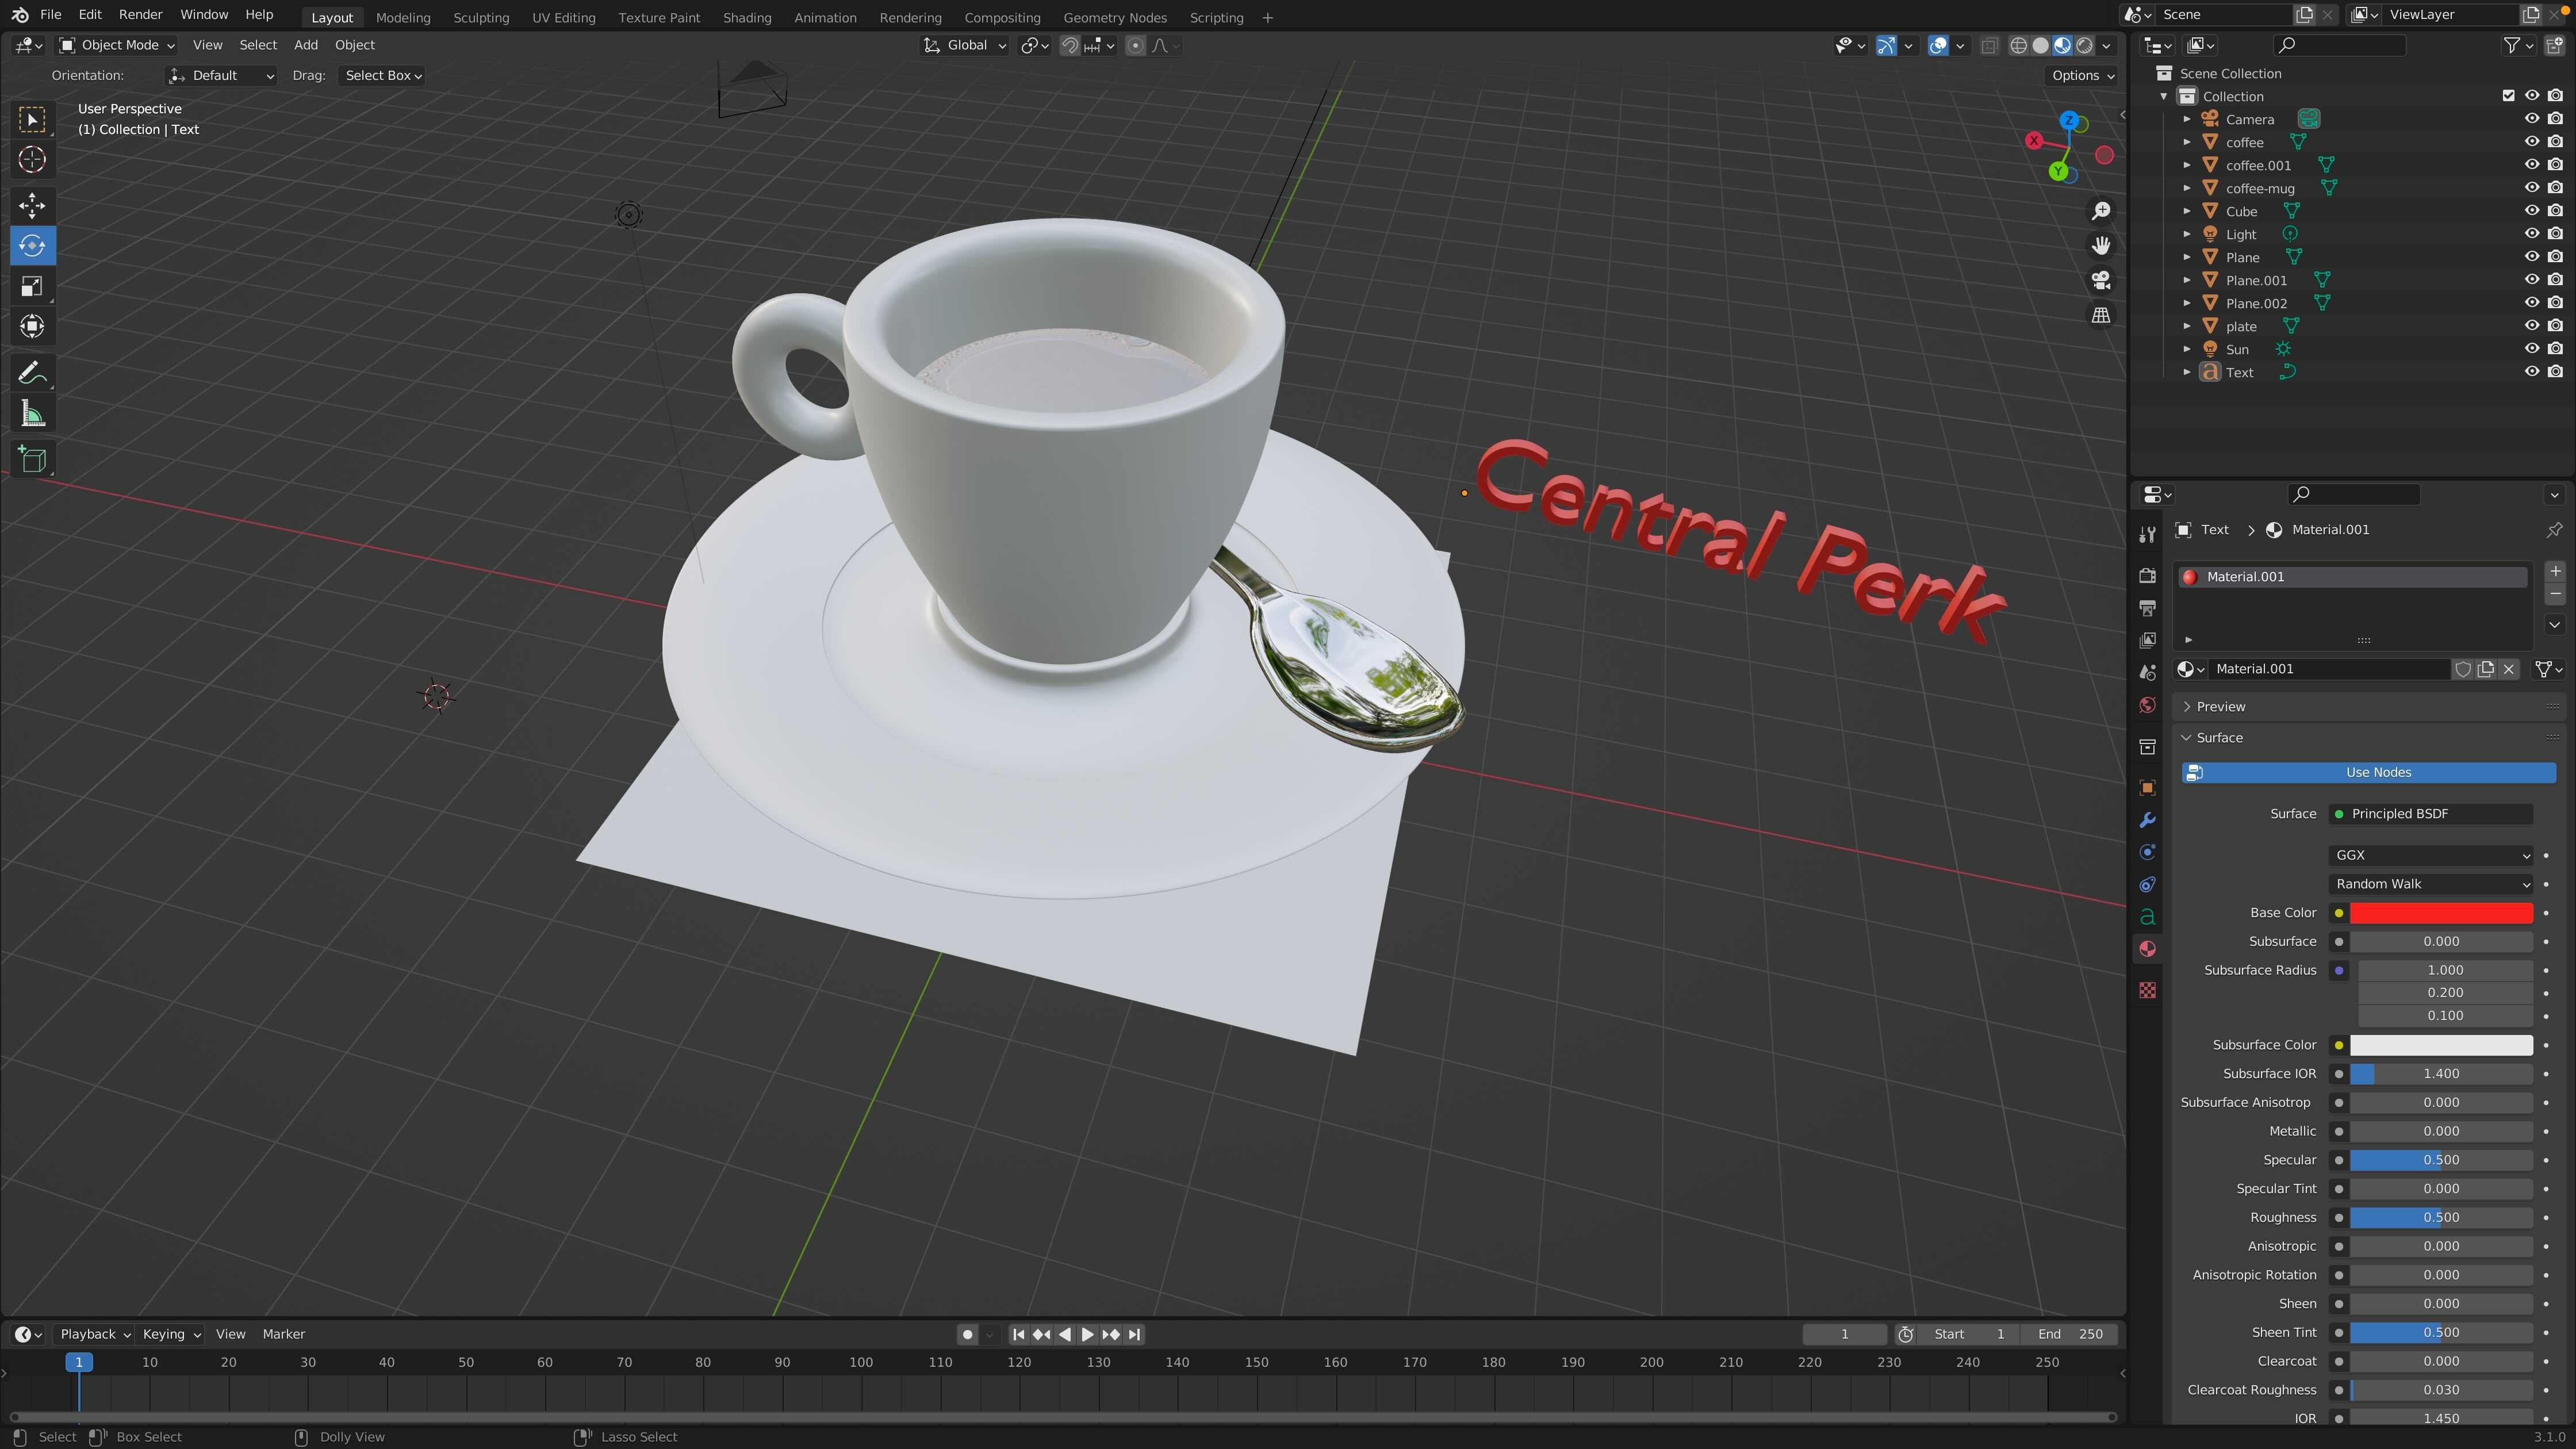Choose the Add Cube tool
The width and height of the screenshot is (2576, 1449).
[x=32, y=460]
